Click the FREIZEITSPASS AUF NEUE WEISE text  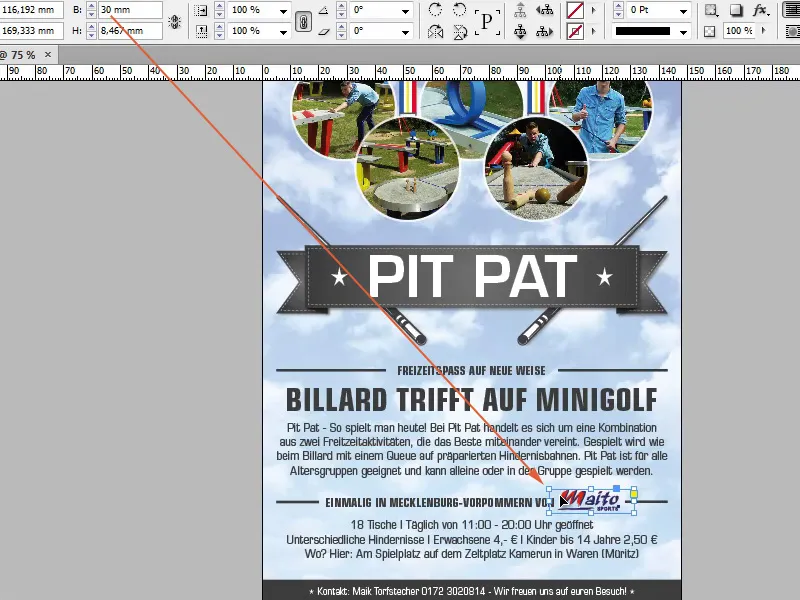471,370
